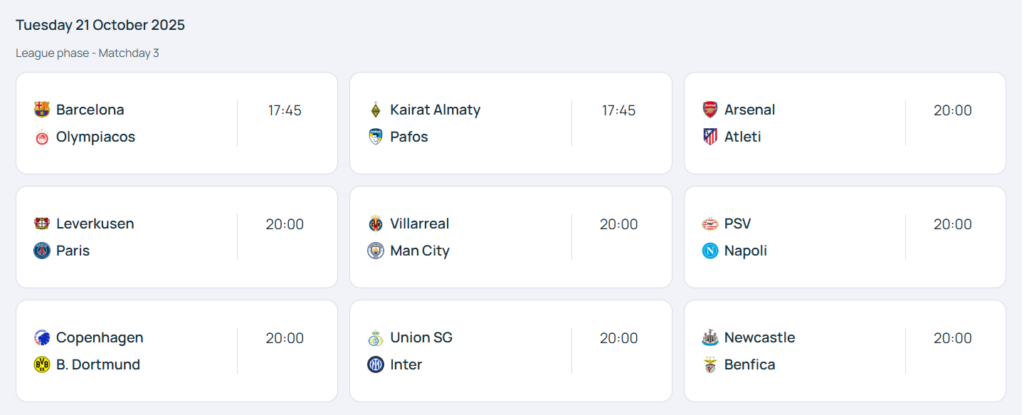Open the Copenhagen team name link

pyautogui.click(x=99, y=338)
